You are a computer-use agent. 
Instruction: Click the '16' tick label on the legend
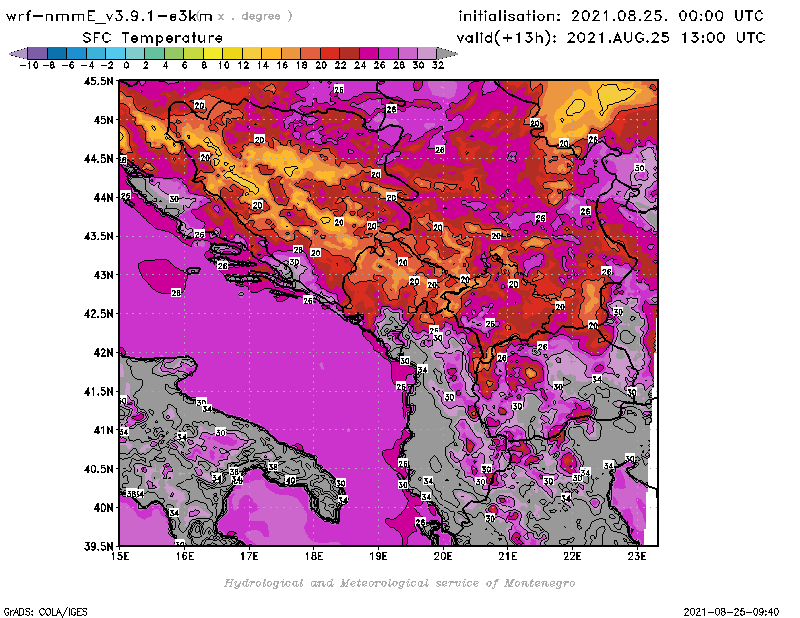click(x=282, y=66)
